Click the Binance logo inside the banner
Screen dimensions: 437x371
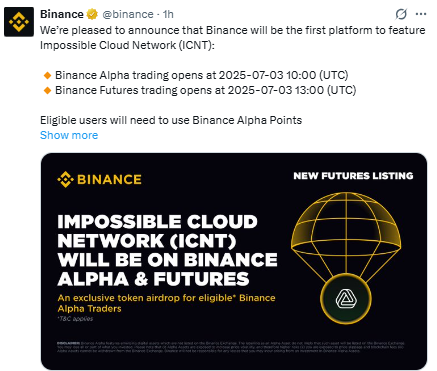click(99, 179)
